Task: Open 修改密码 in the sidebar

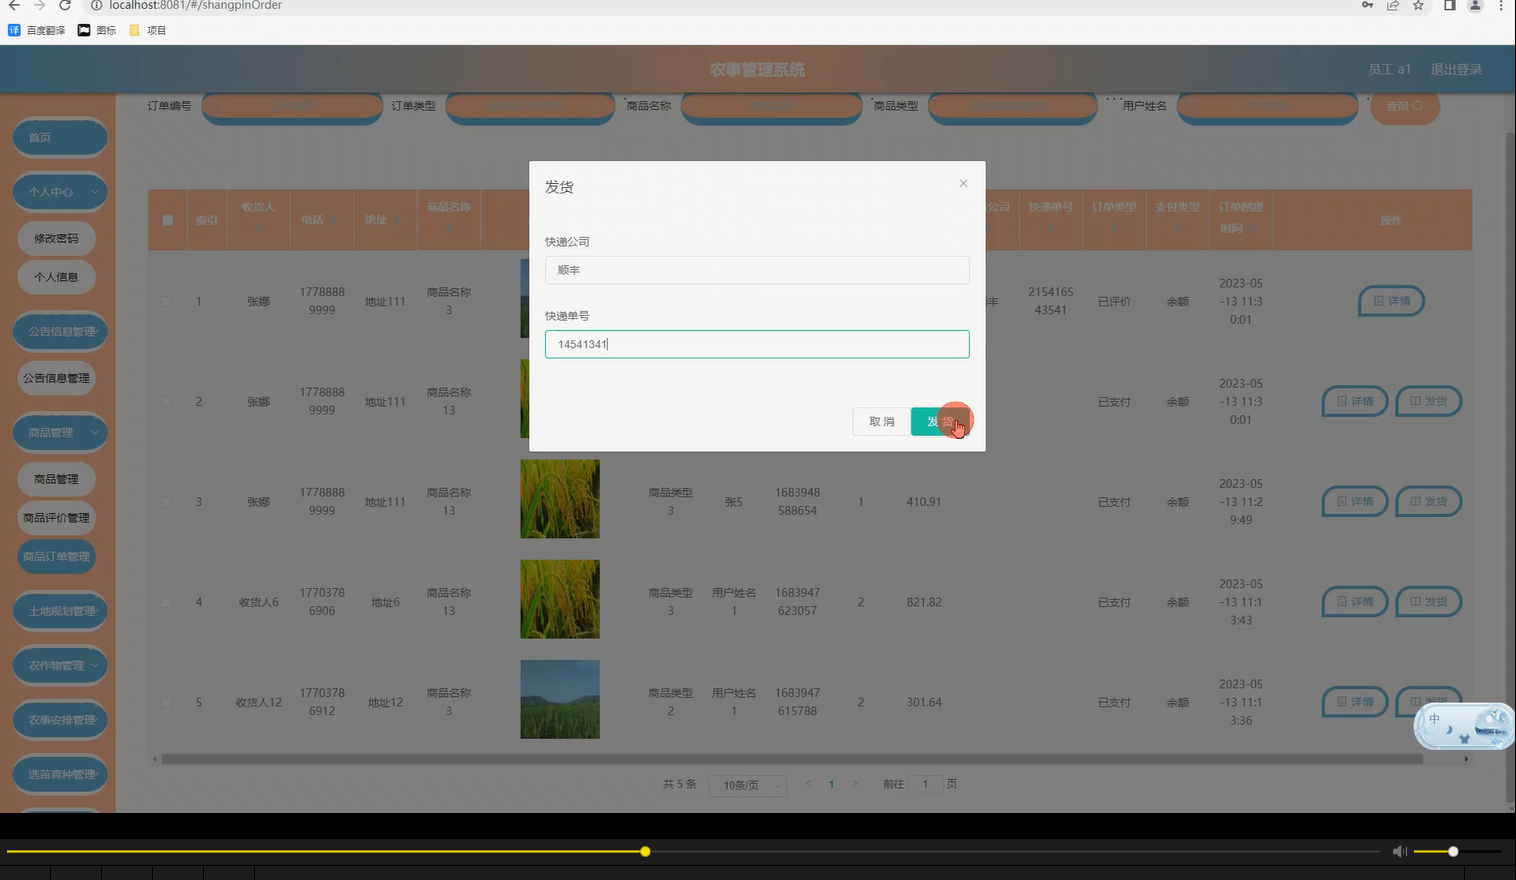Action: [57, 238]
